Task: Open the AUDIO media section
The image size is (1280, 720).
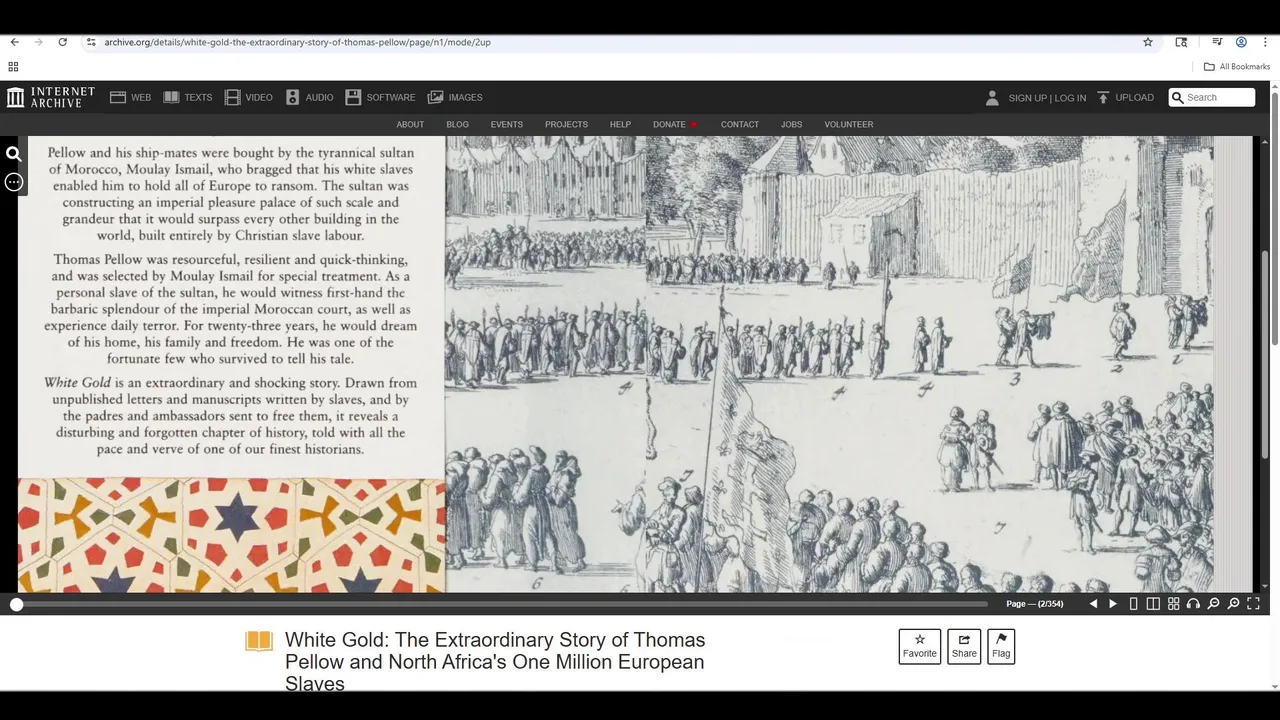Action: tap(309, 97)
